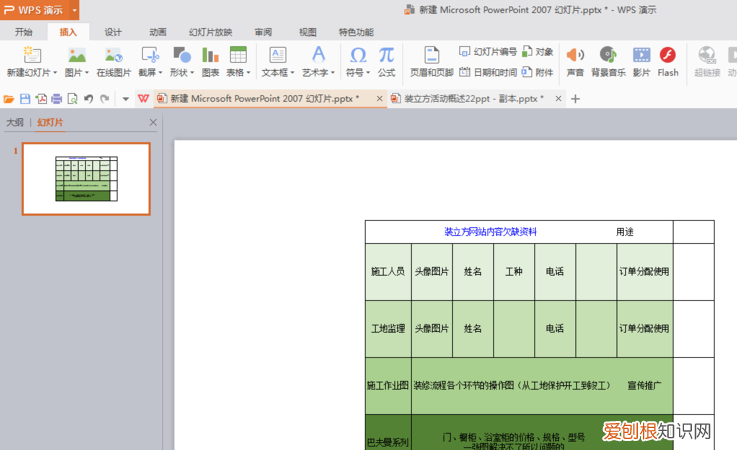Image resolution: width=737 pixels, height=450 pixels.
Task: Switch to the 动画 tab
Action: [x=158, y=32]
